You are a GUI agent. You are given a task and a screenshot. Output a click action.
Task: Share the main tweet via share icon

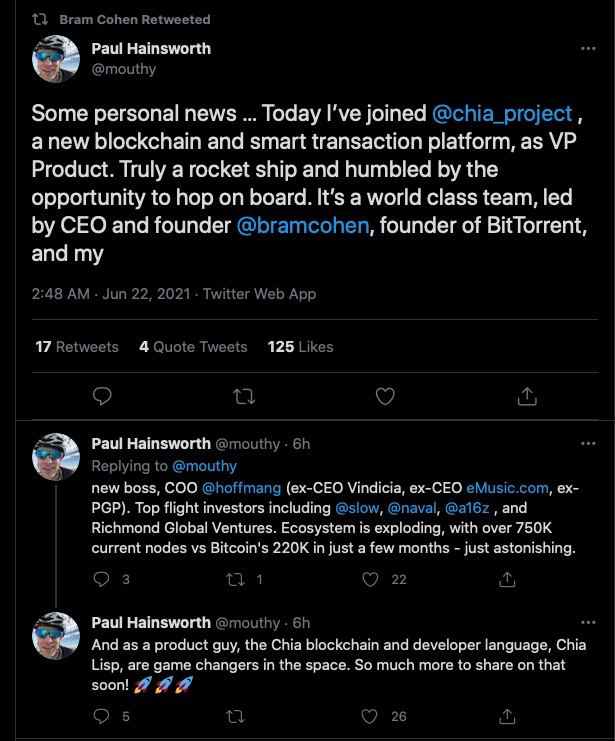tap(527, 396)
